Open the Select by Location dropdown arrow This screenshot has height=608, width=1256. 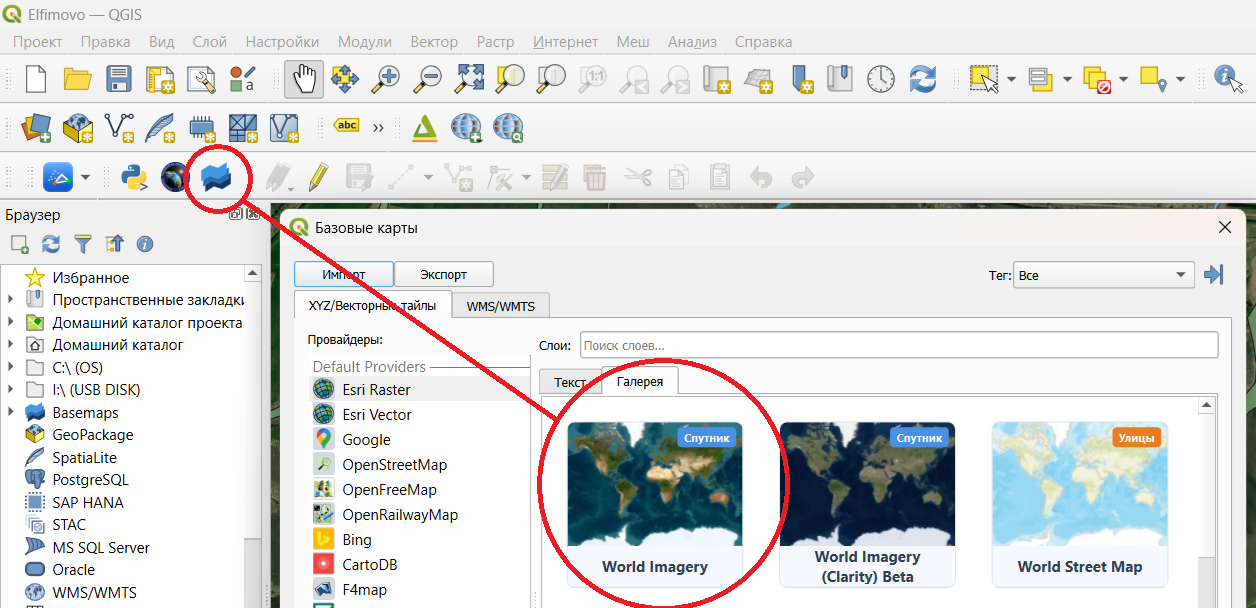1180,79
